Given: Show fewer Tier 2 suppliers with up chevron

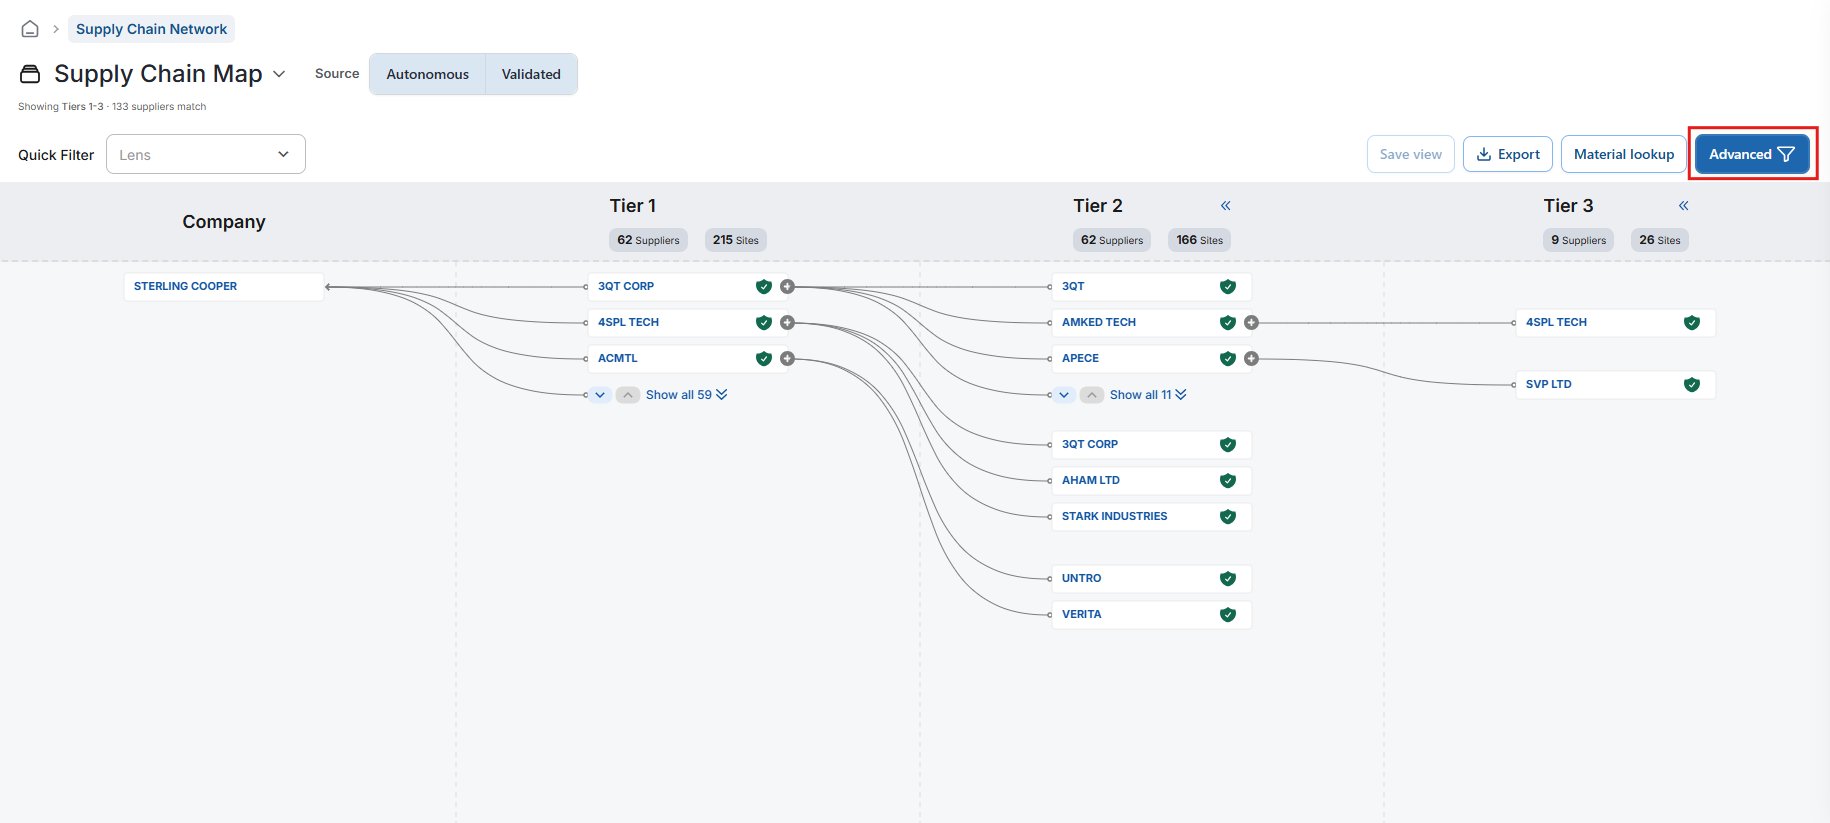Looking at the screenshot, I should coord(1092,395).
